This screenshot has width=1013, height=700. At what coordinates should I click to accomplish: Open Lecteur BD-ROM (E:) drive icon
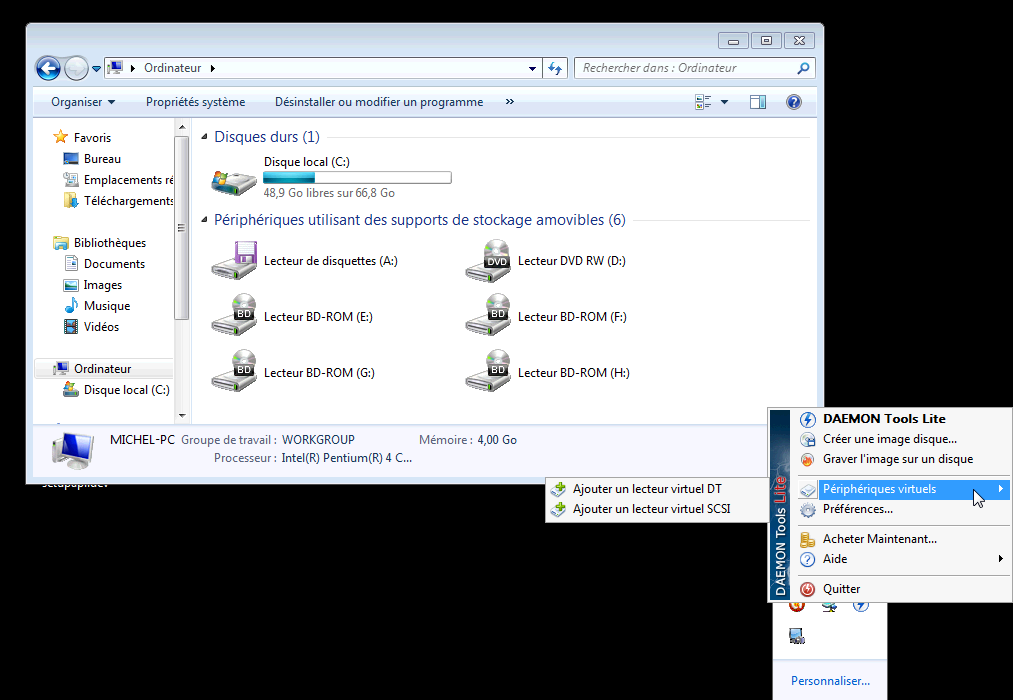[234, 317]
